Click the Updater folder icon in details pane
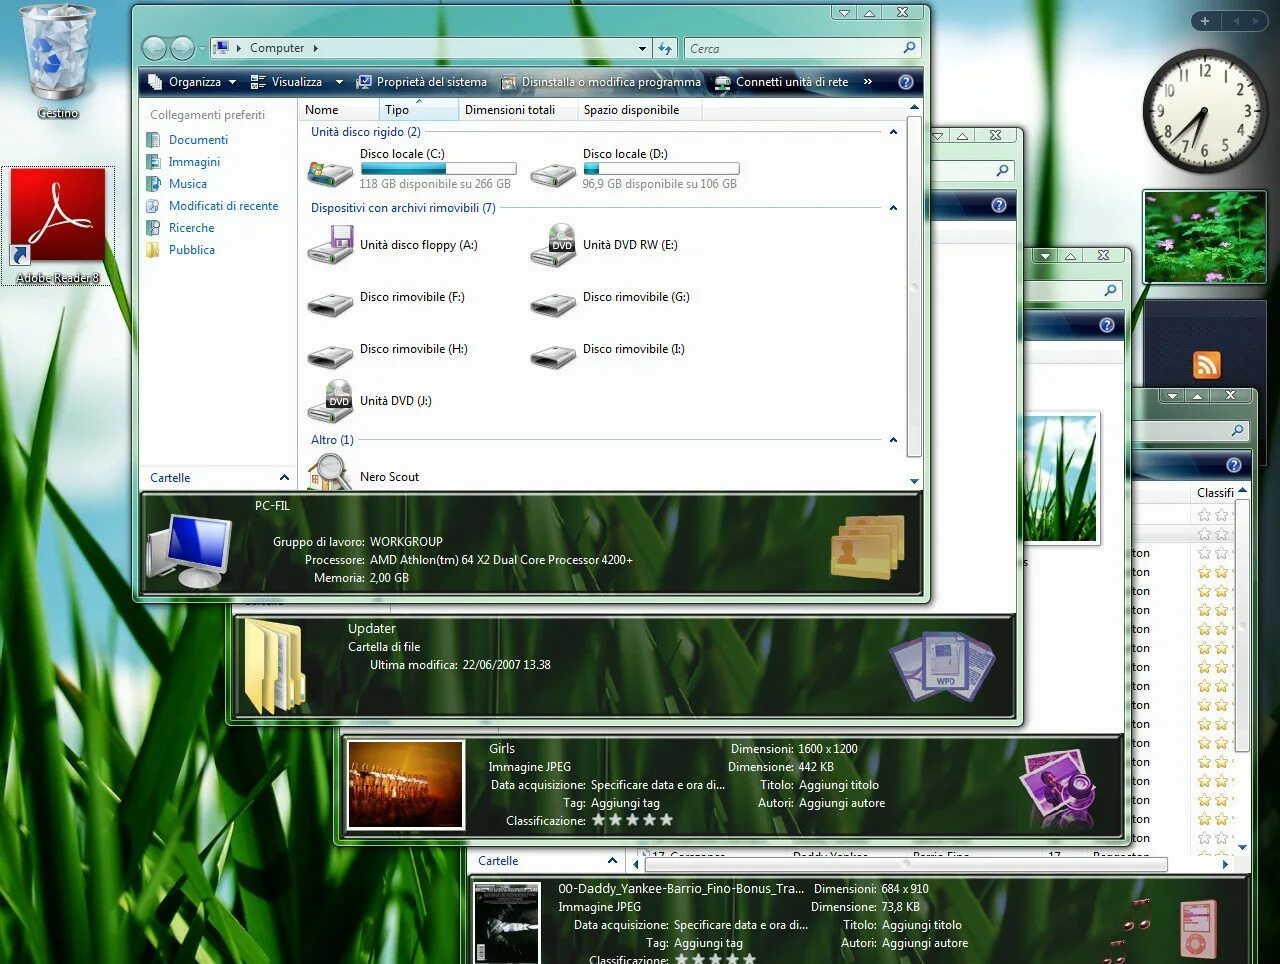Image resolution: width=1280 pixels, height=964 pixels. (274, 666)
